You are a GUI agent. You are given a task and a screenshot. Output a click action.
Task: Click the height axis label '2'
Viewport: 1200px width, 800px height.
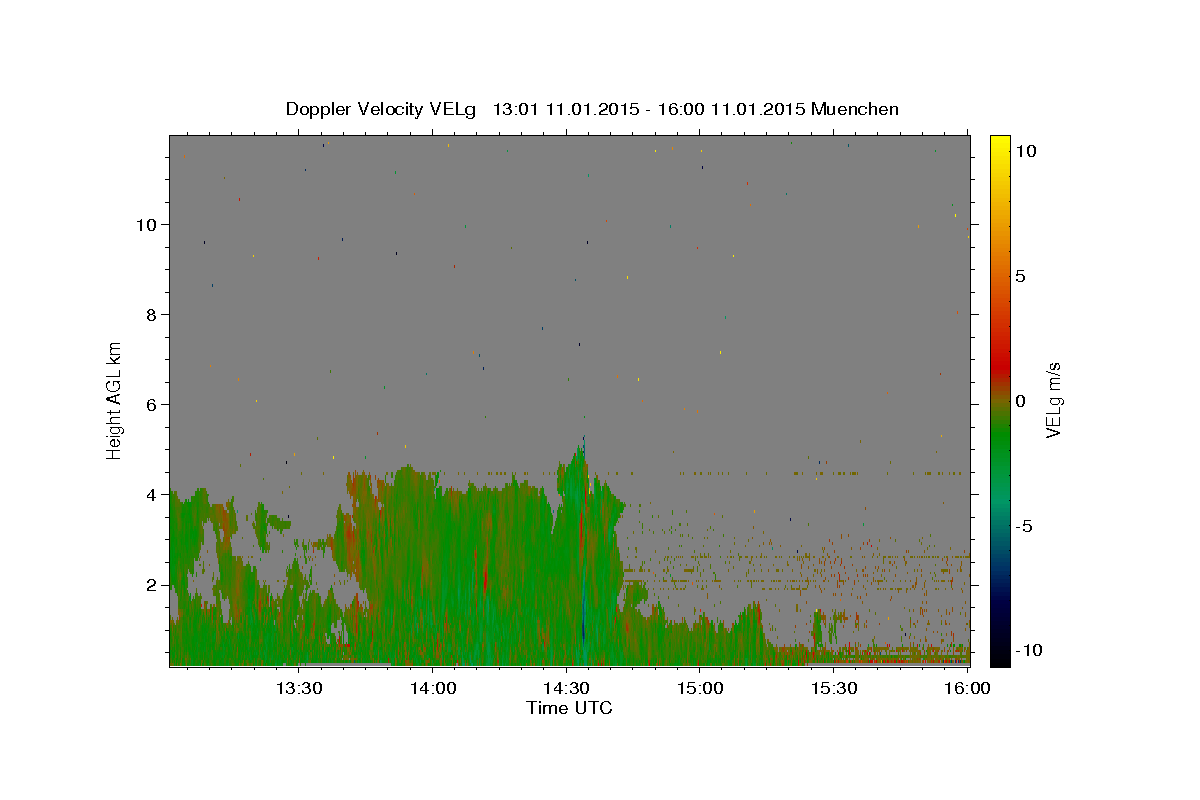click(152, 584)
